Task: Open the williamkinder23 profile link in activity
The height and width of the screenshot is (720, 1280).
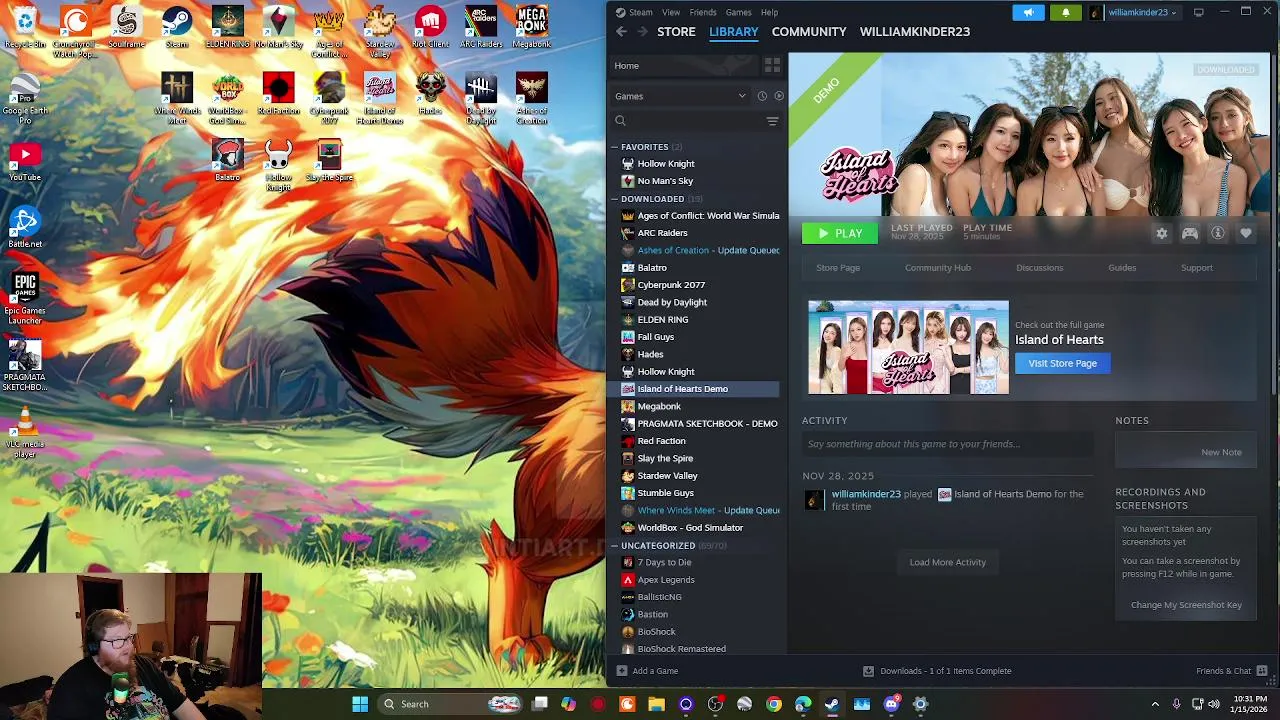Action: pyautogui.click(x=866, y=494)
